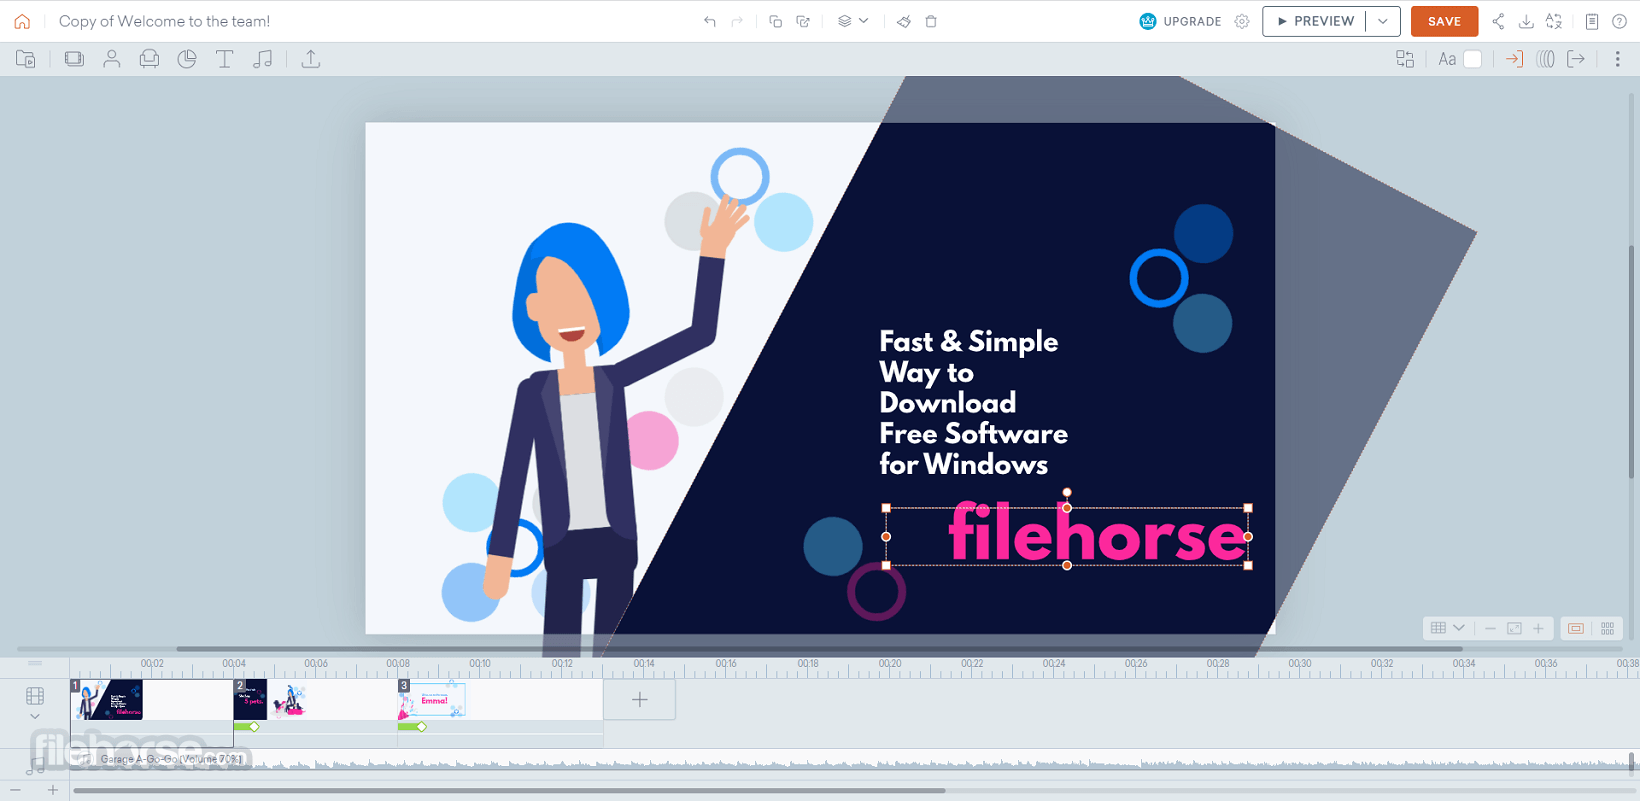Open the prop library armchair icon
This screenshot has height=801, width=1640.
pos(149,59)
